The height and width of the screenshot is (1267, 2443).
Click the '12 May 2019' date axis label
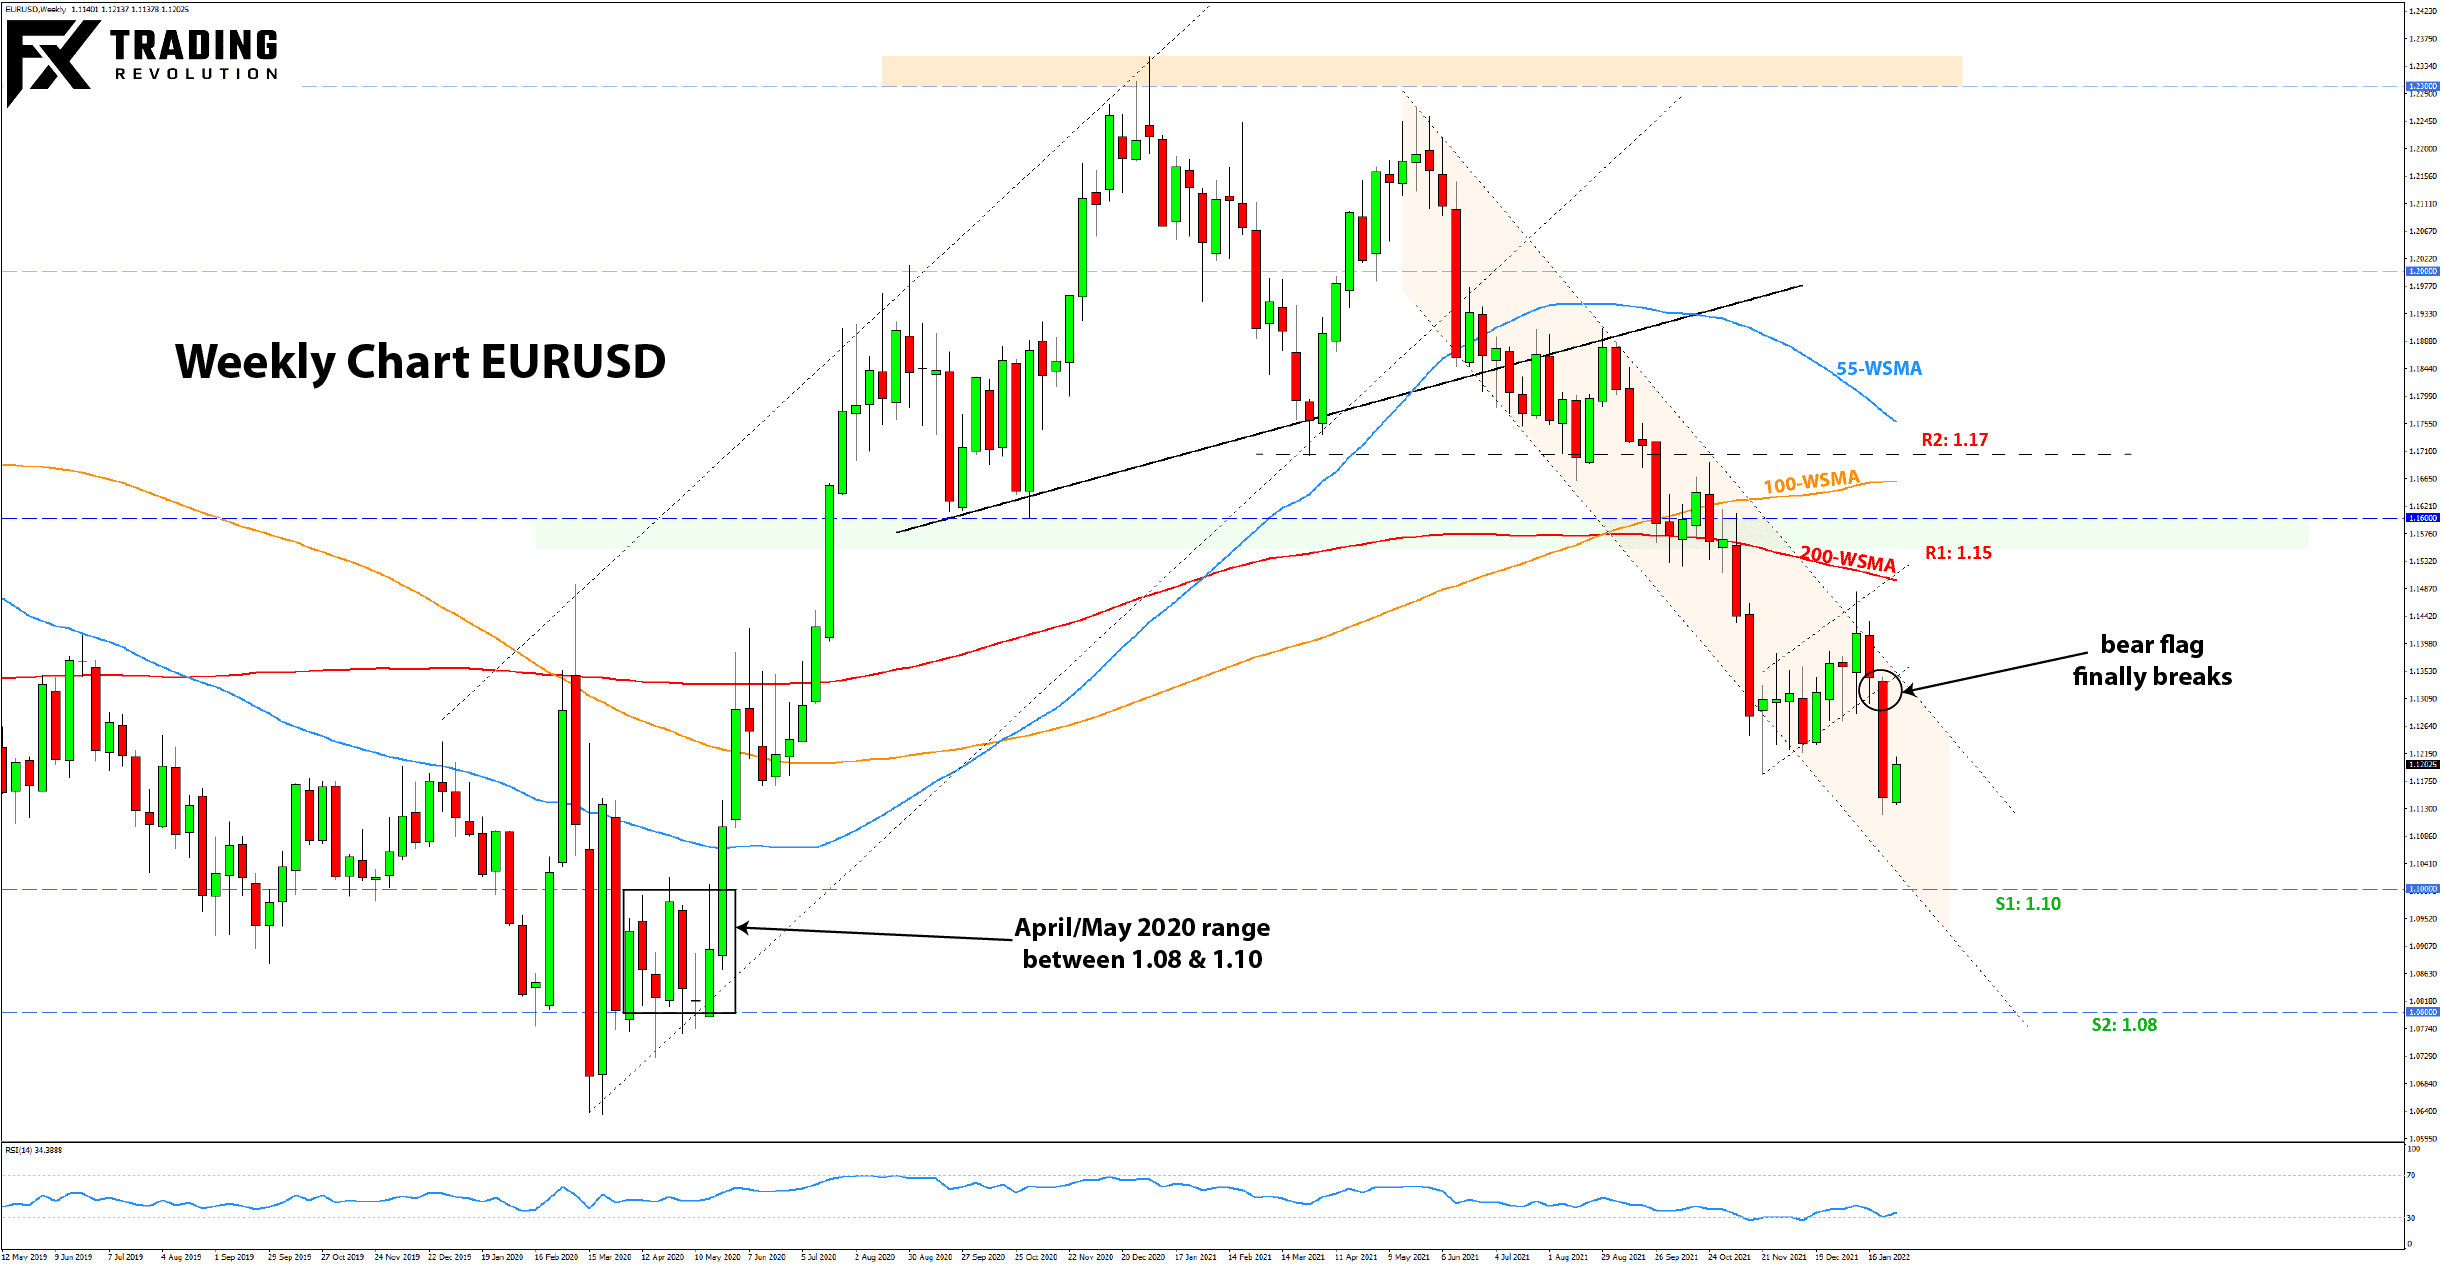24,1257
